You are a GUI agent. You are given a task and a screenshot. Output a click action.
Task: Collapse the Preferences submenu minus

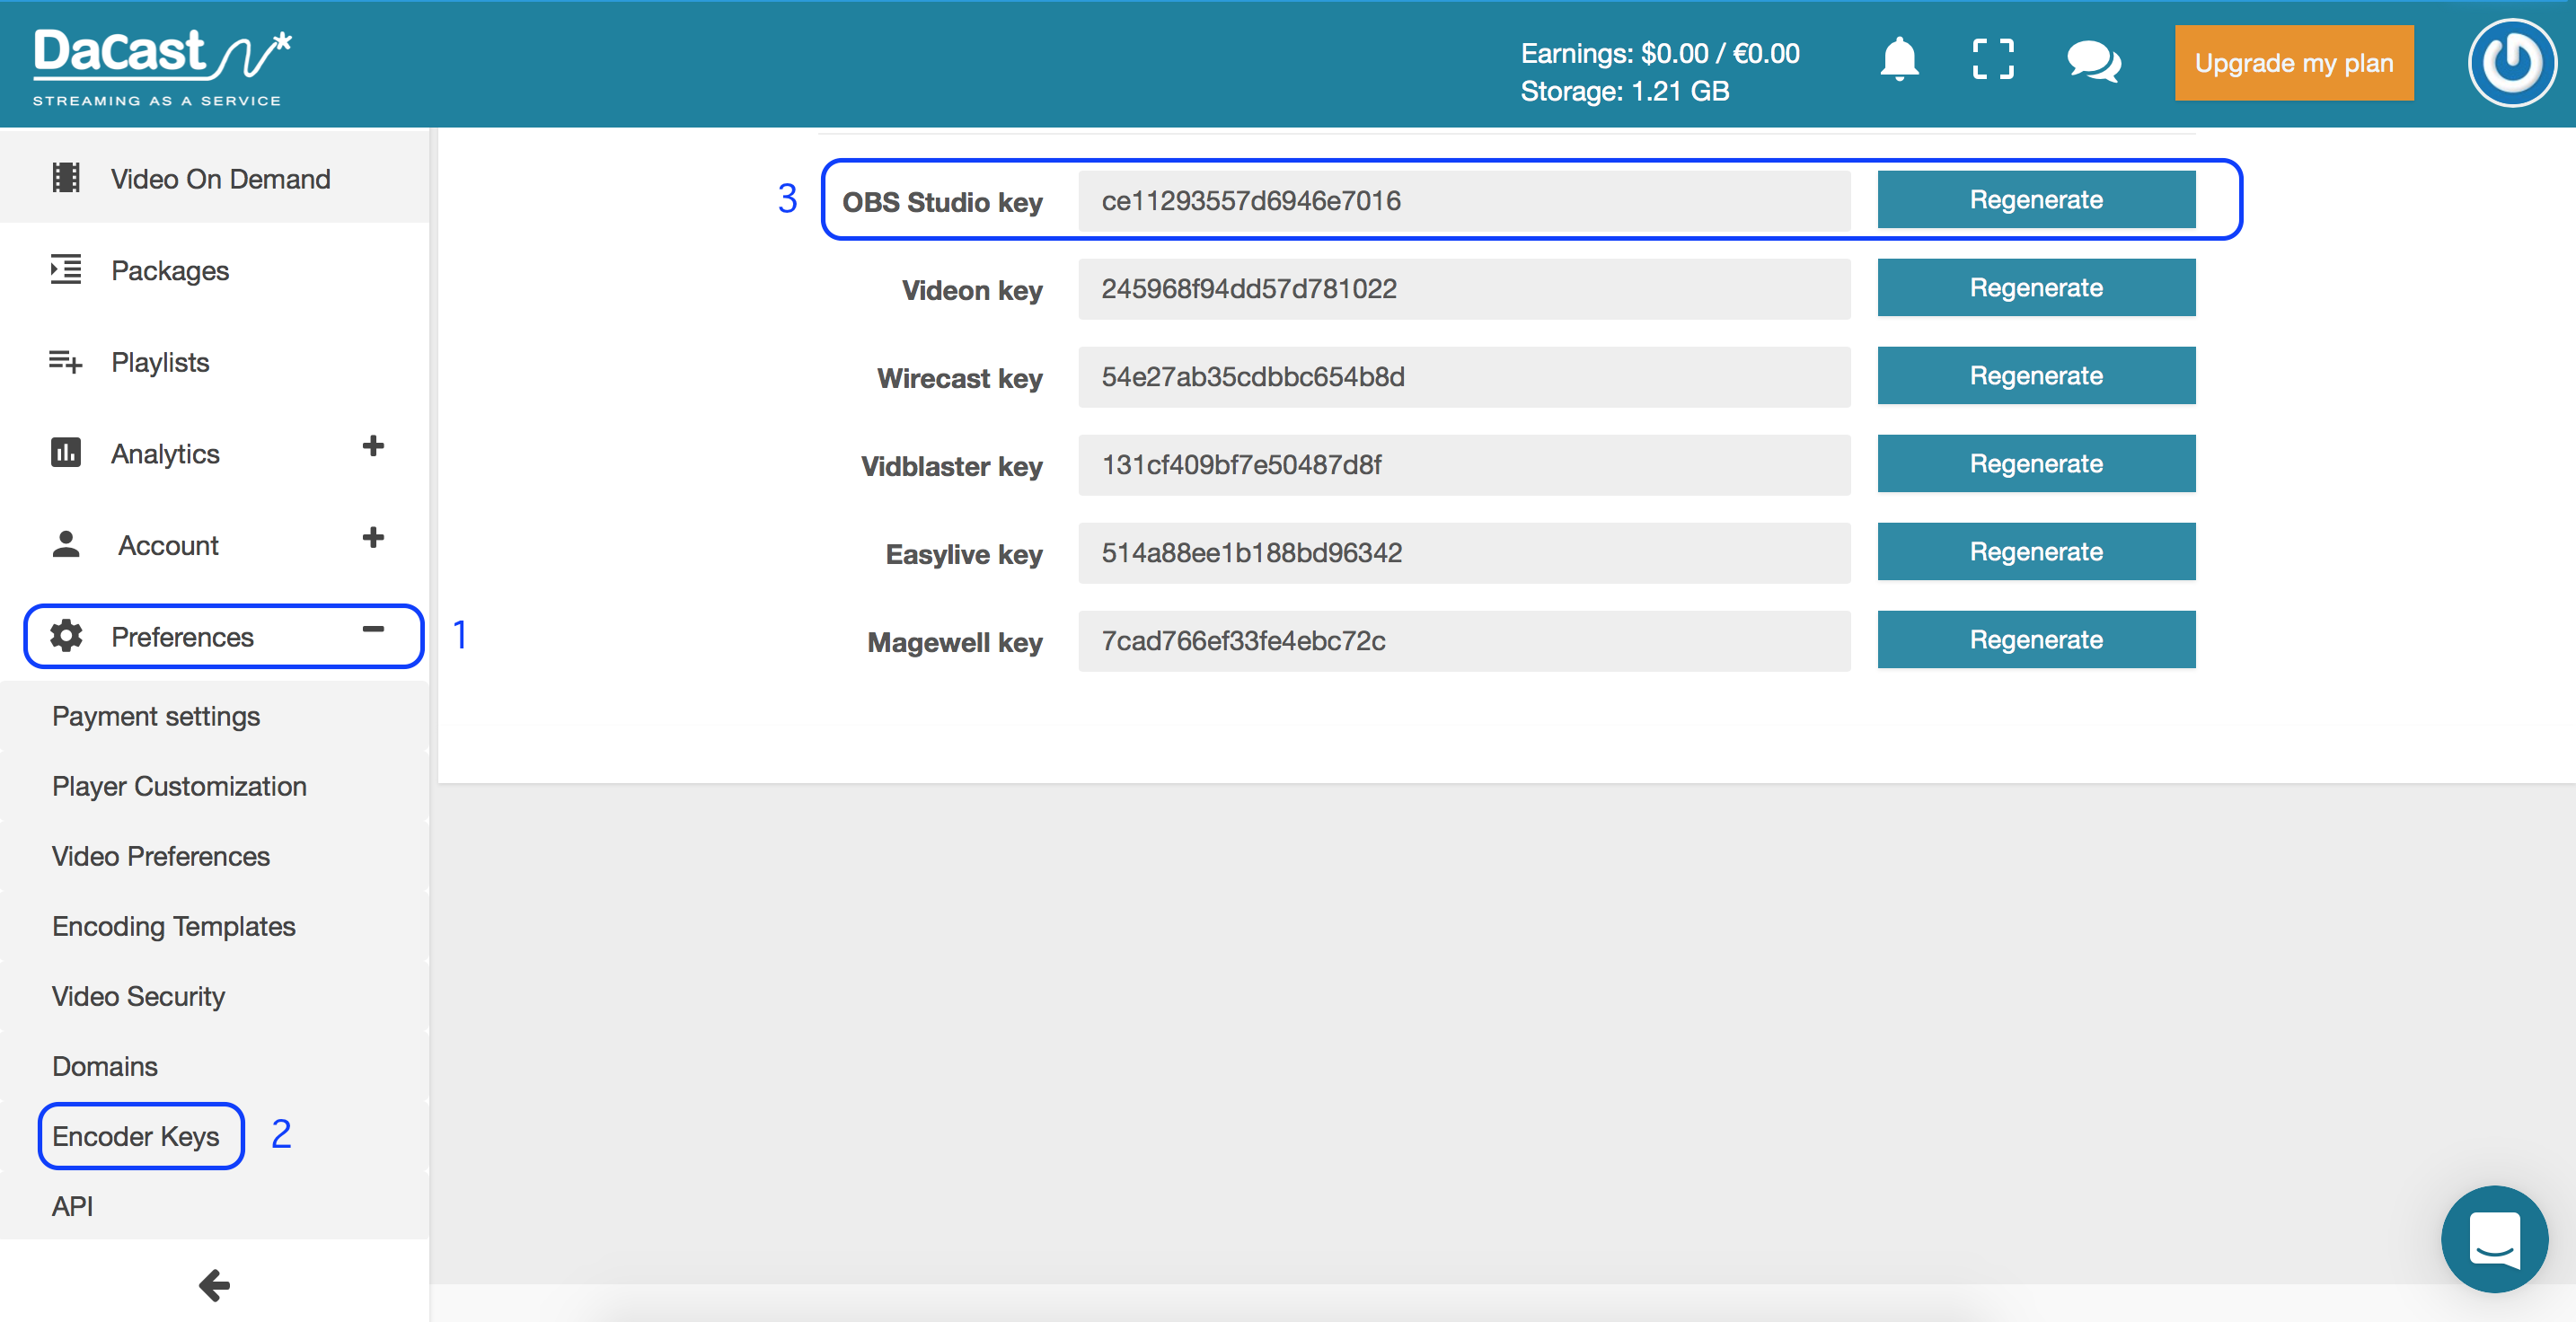pyautogui.click(x=373, y=629)
